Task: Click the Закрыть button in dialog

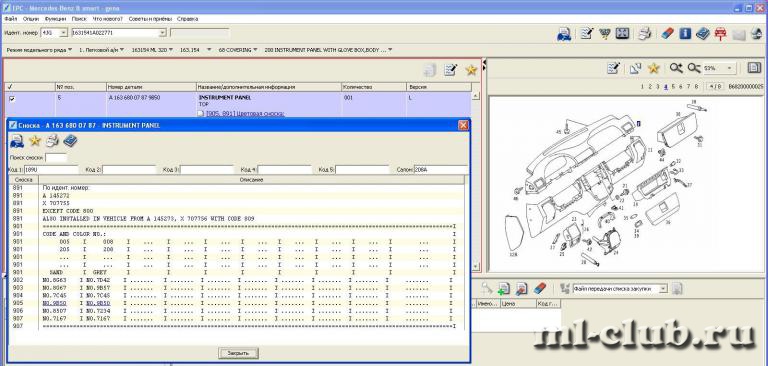Action: pyautogui.click(x=238, y=353)
